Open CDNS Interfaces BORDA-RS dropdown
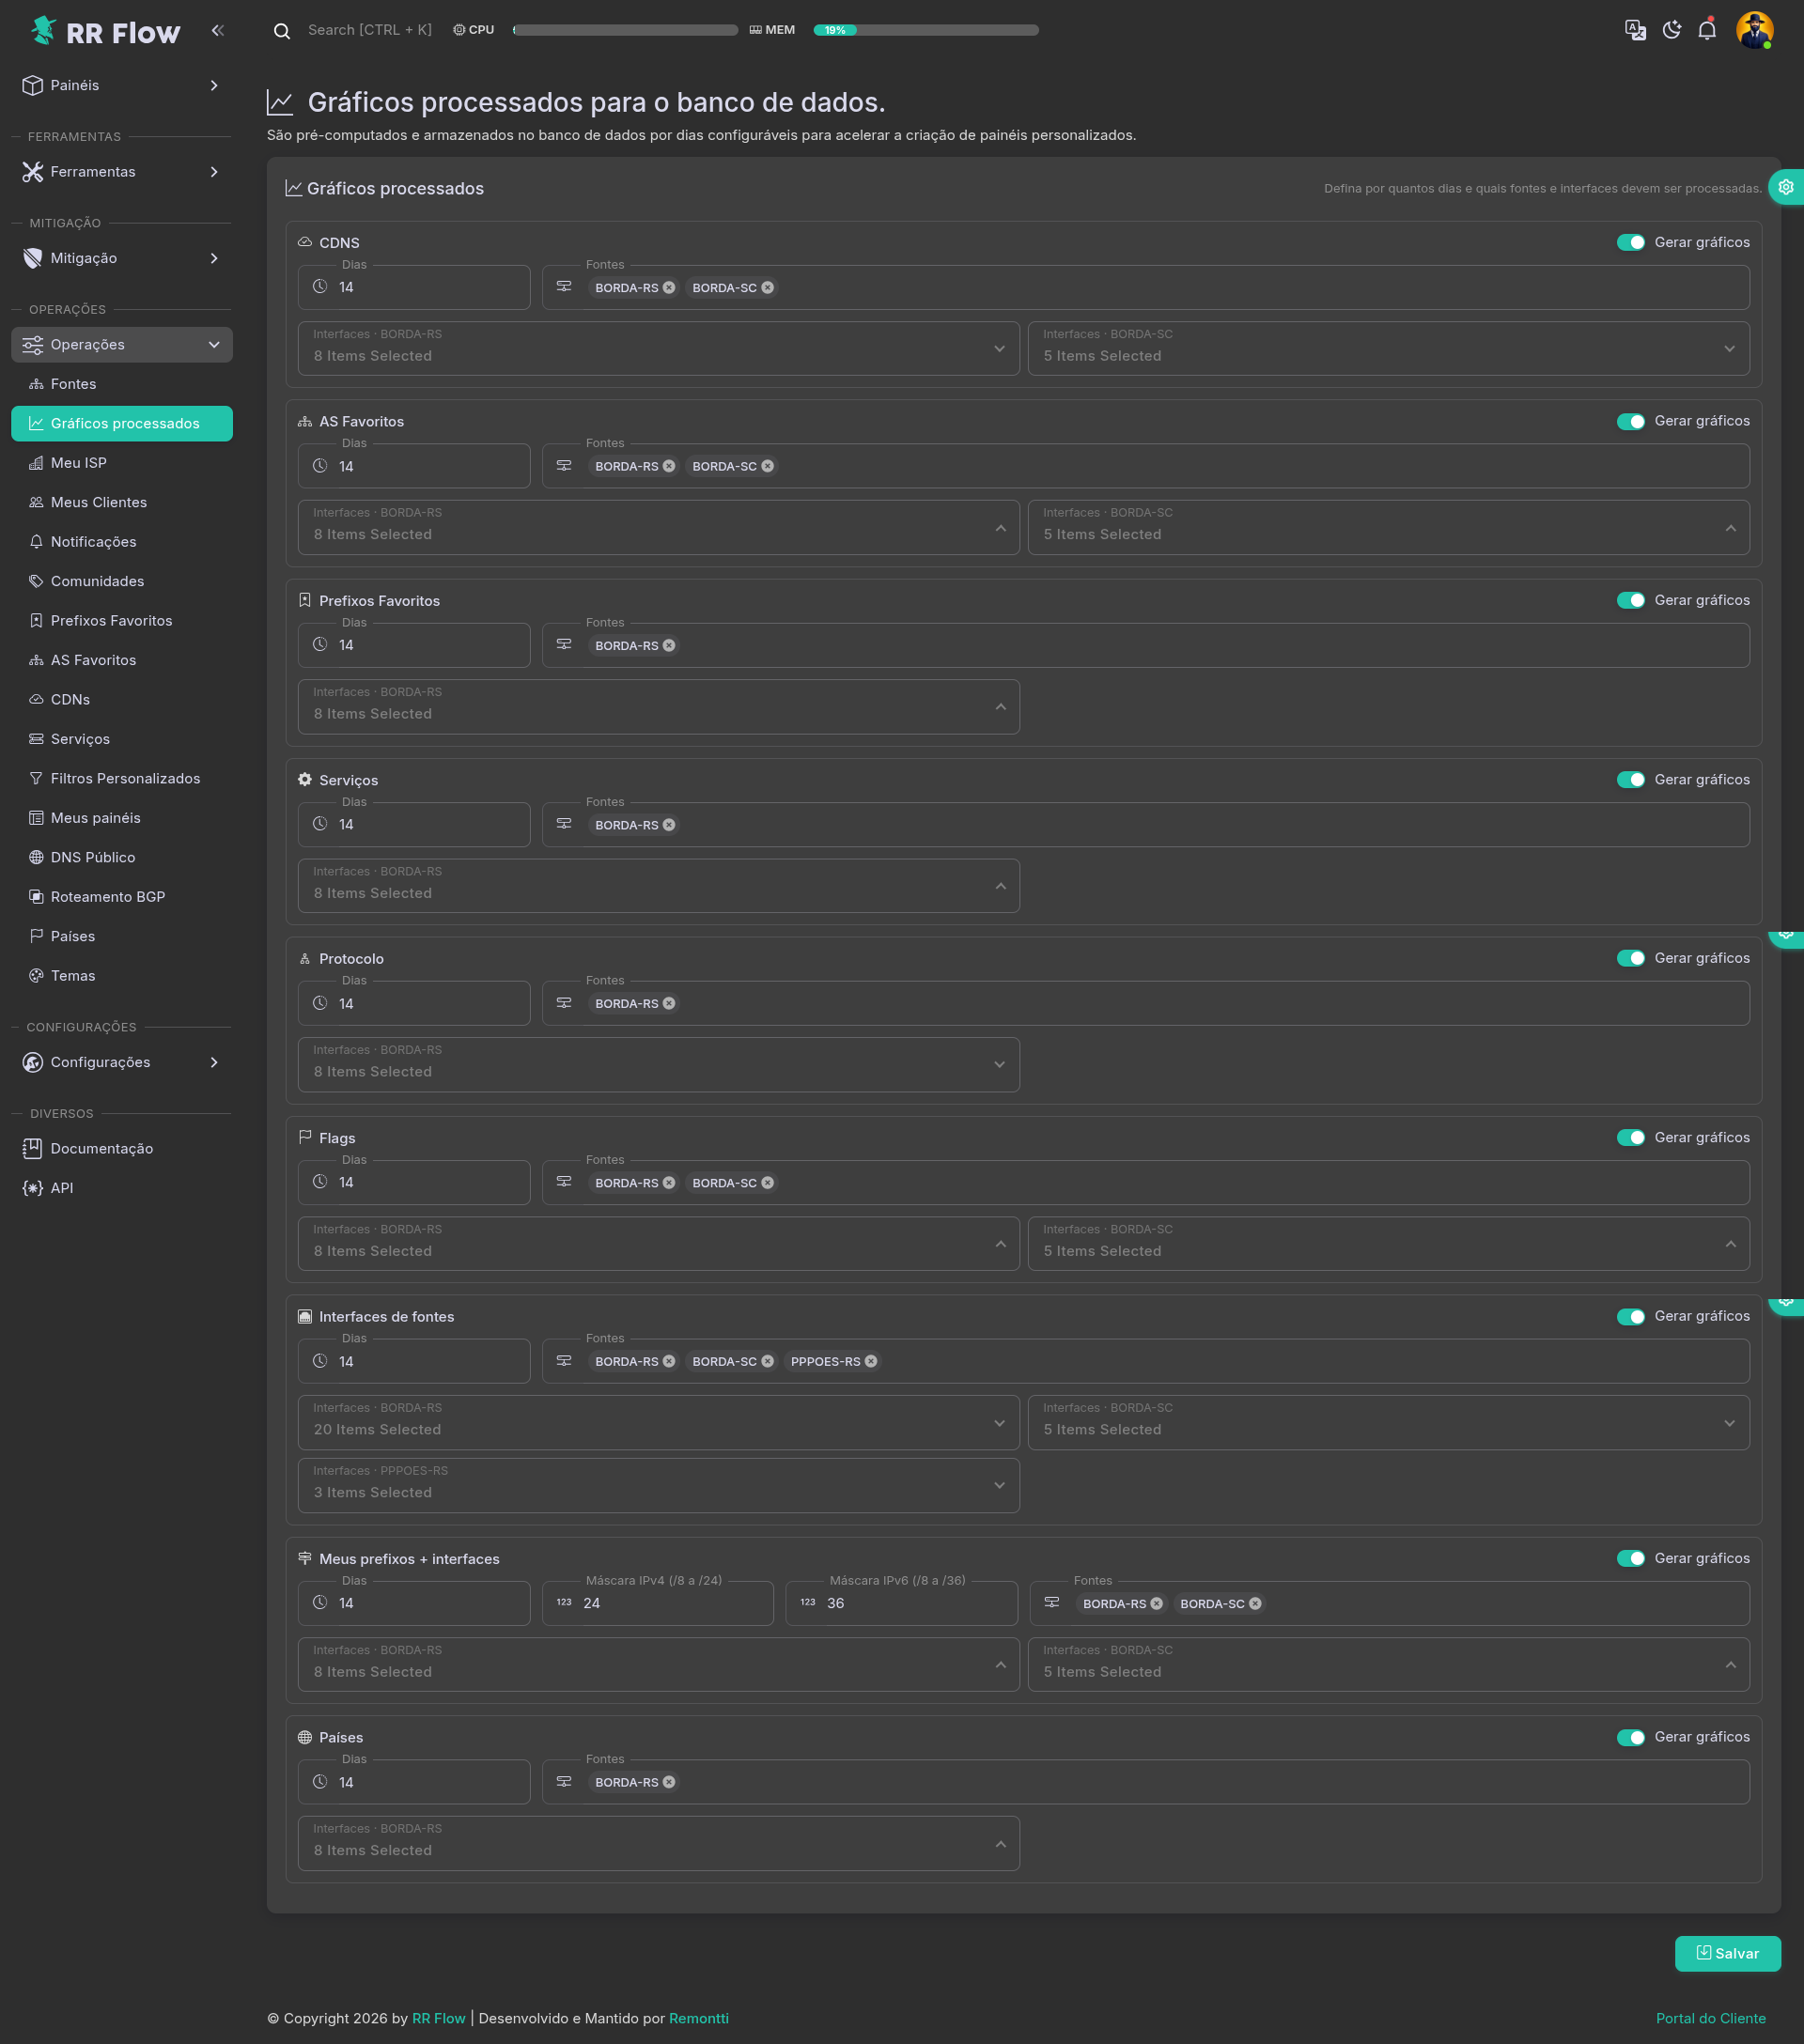 [658, 348]
